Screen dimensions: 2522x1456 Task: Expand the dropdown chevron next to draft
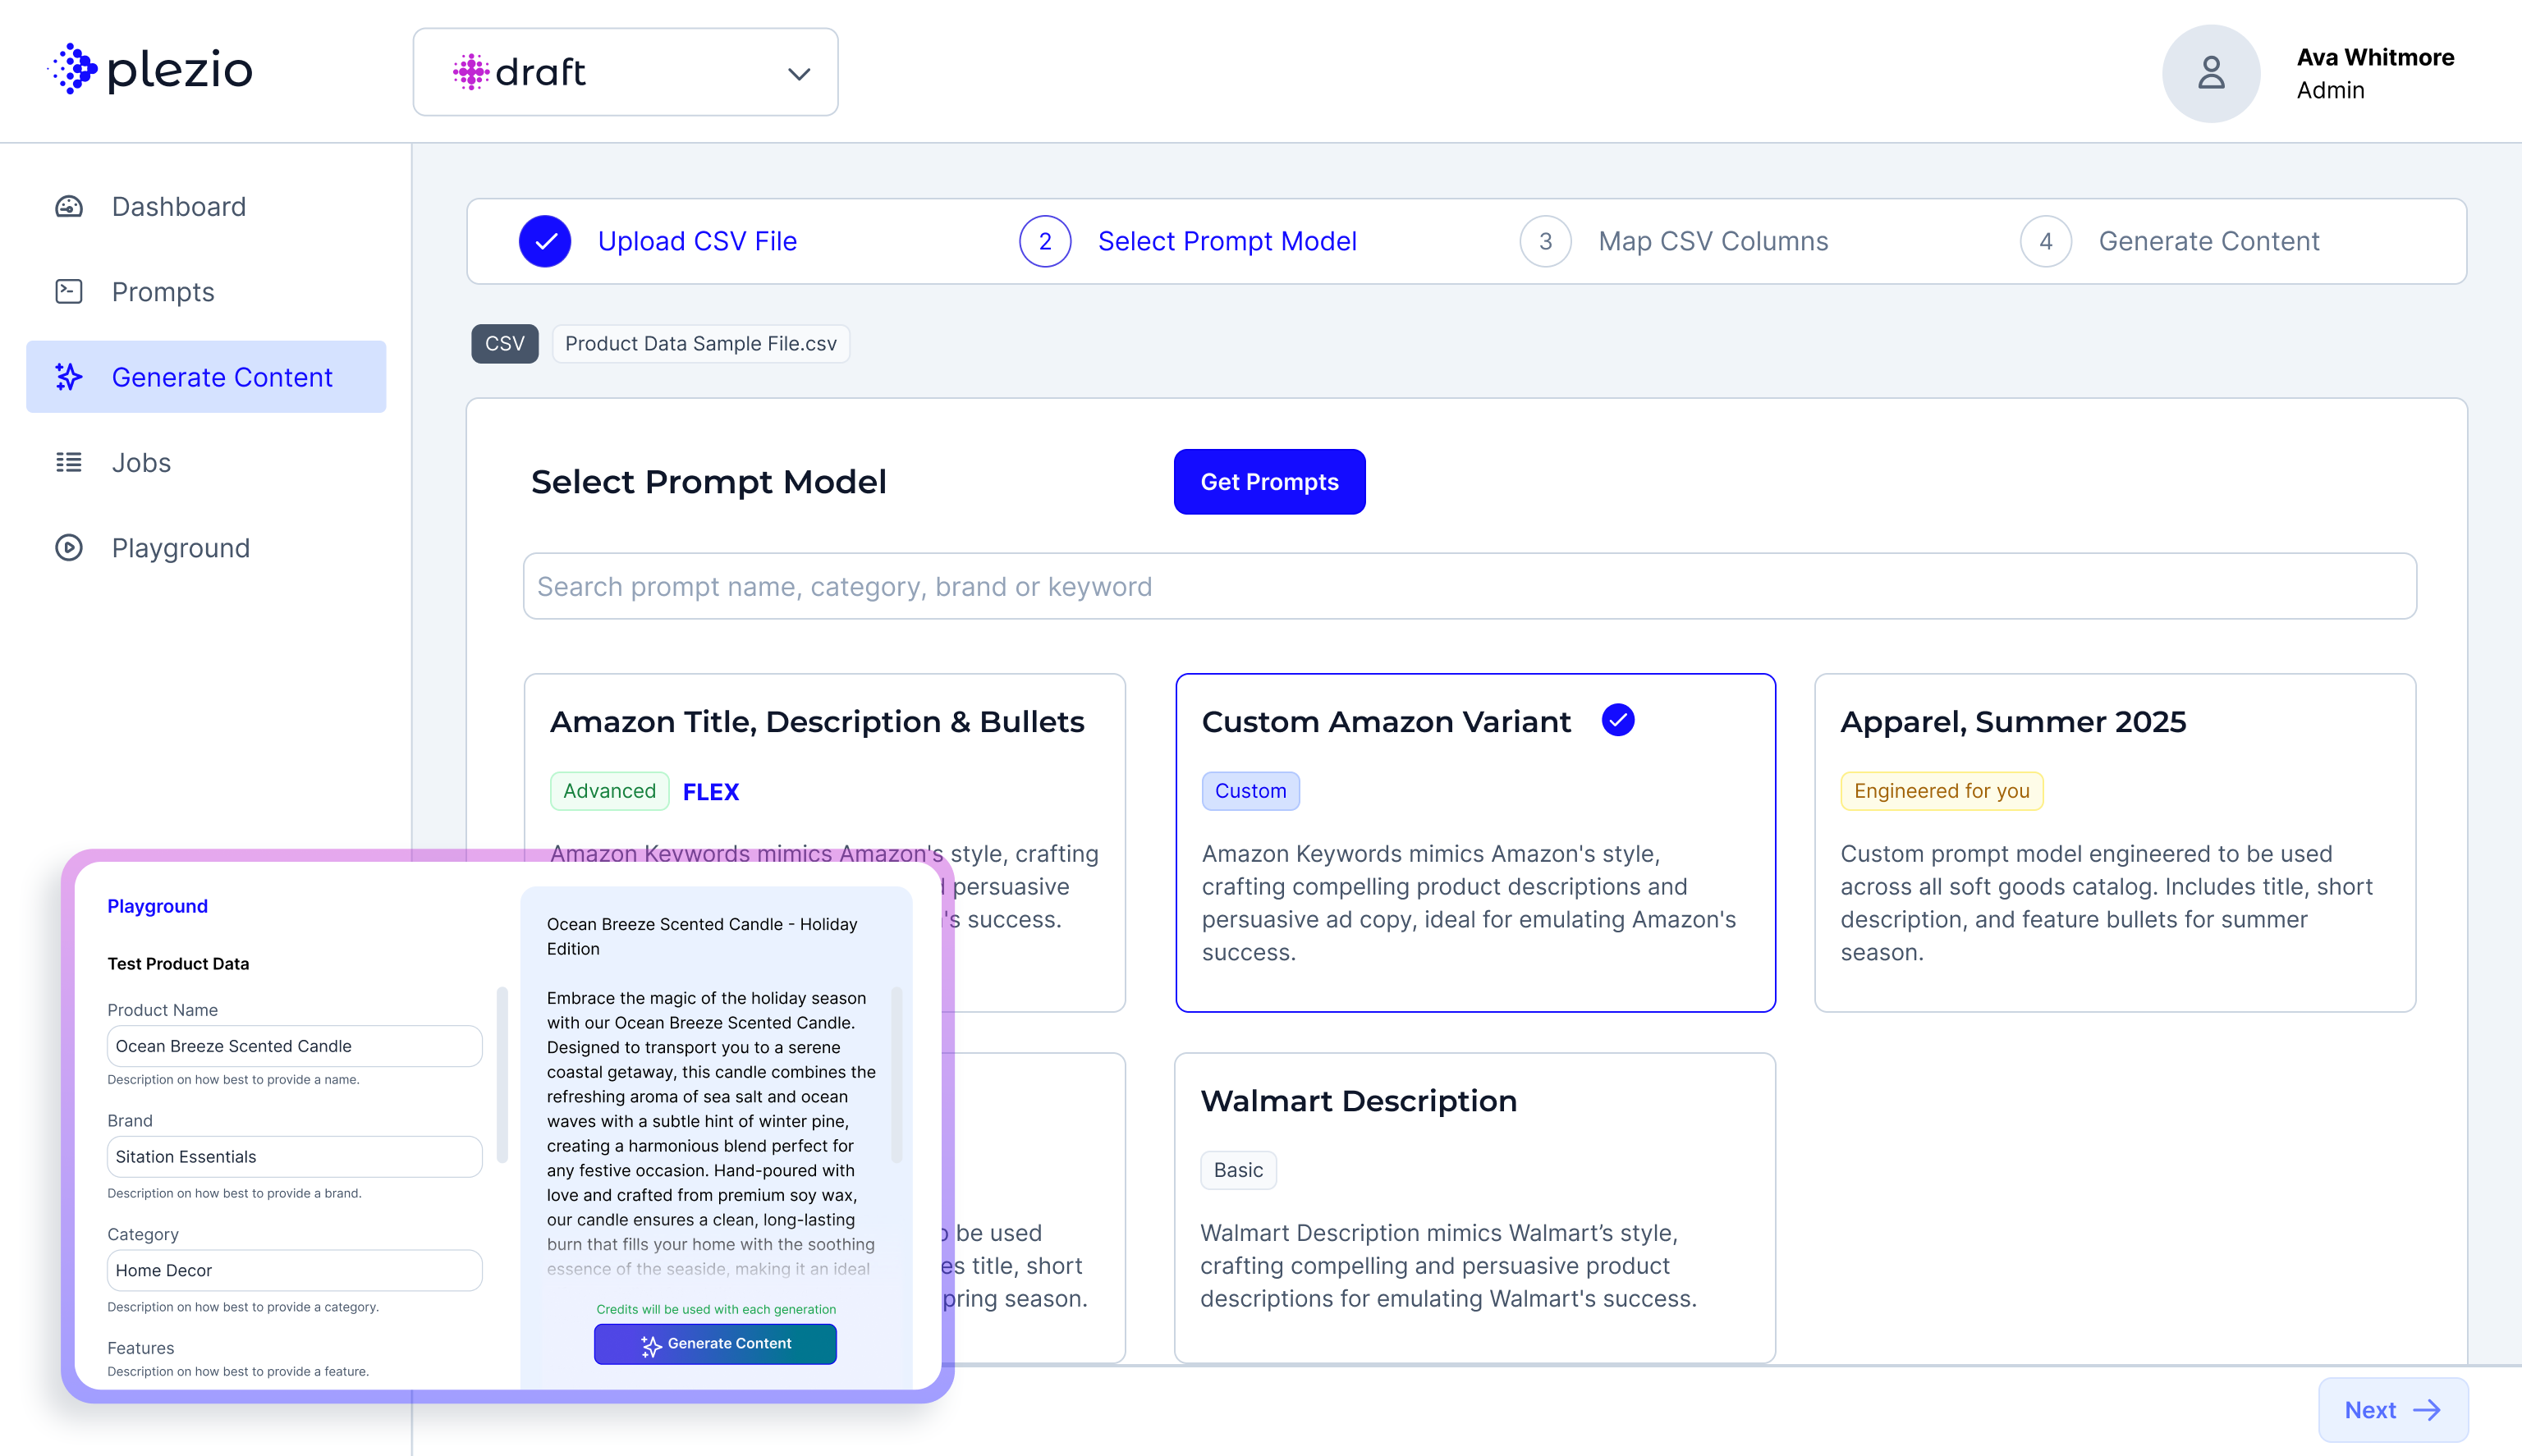798,74
